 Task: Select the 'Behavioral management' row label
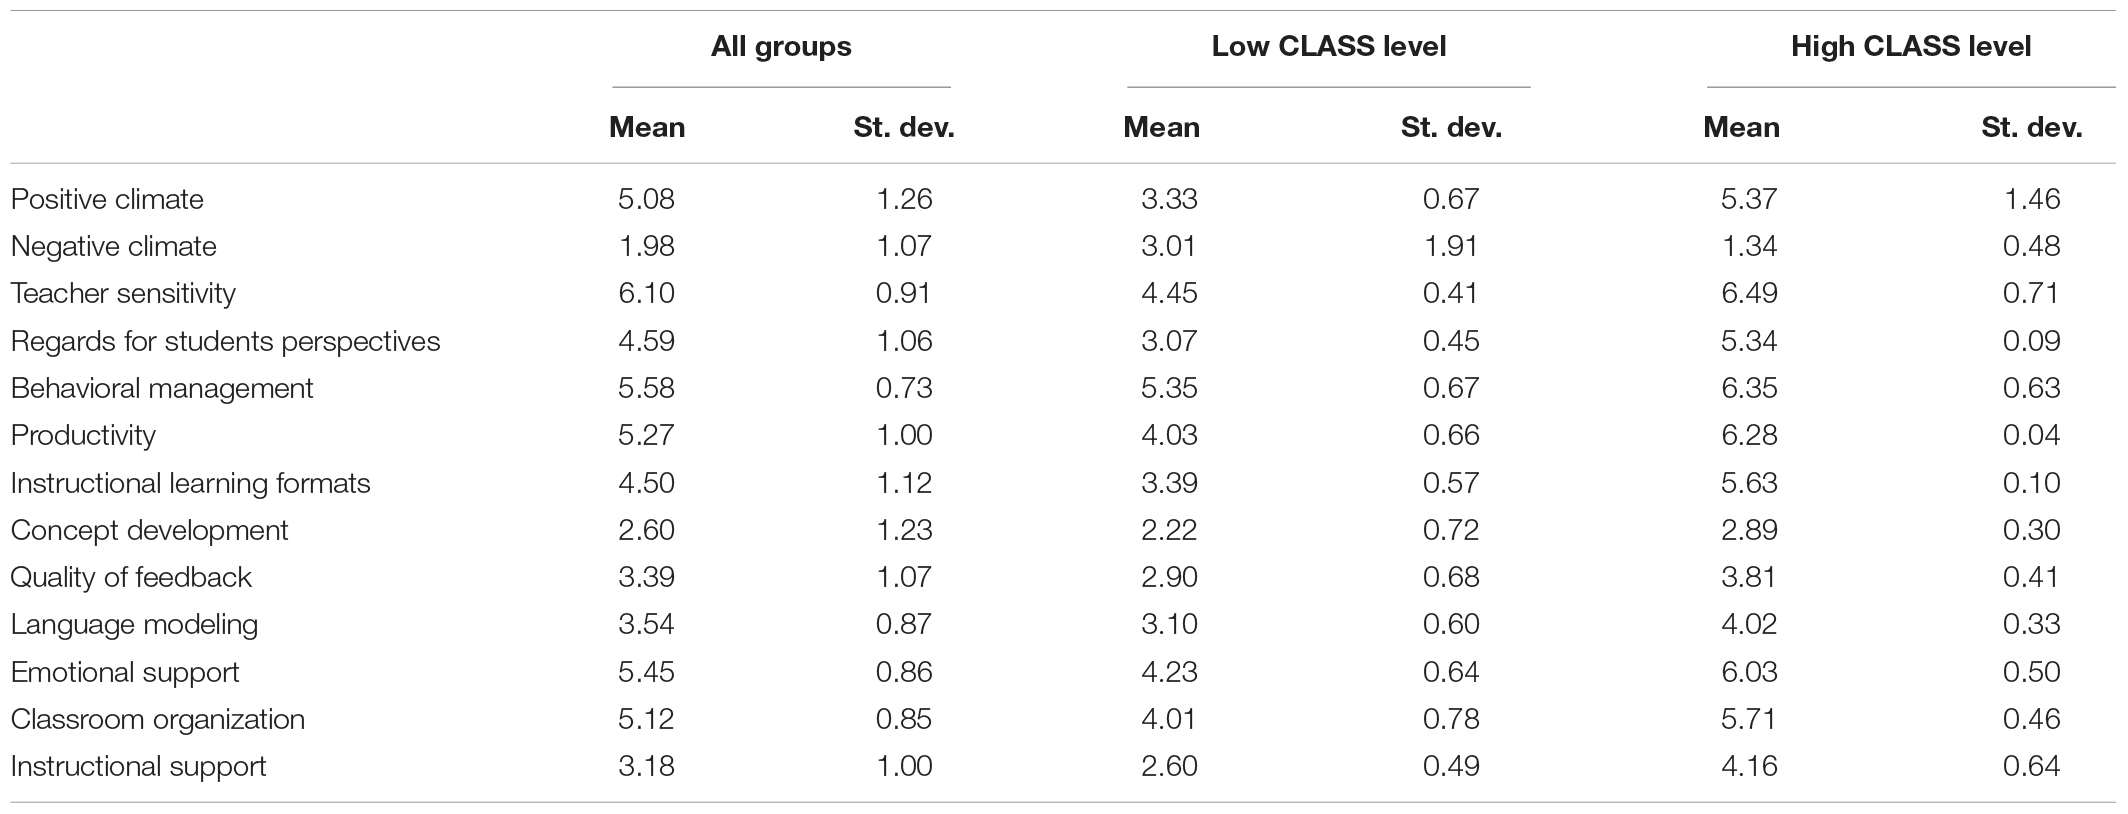point(162,388)
